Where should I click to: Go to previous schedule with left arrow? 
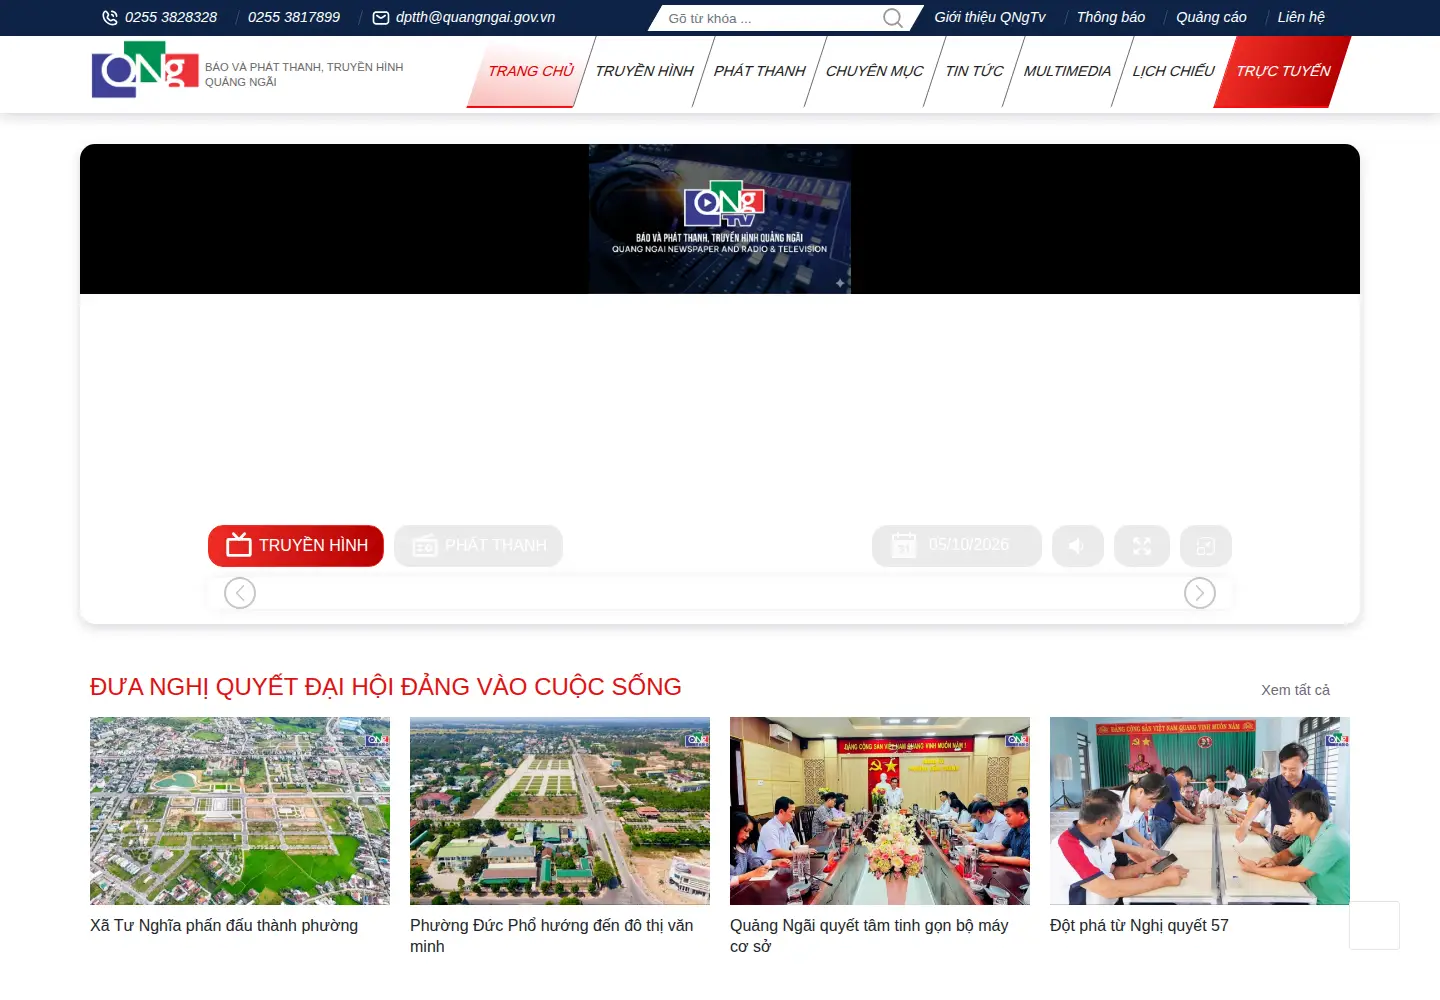[x=240, y=593]
